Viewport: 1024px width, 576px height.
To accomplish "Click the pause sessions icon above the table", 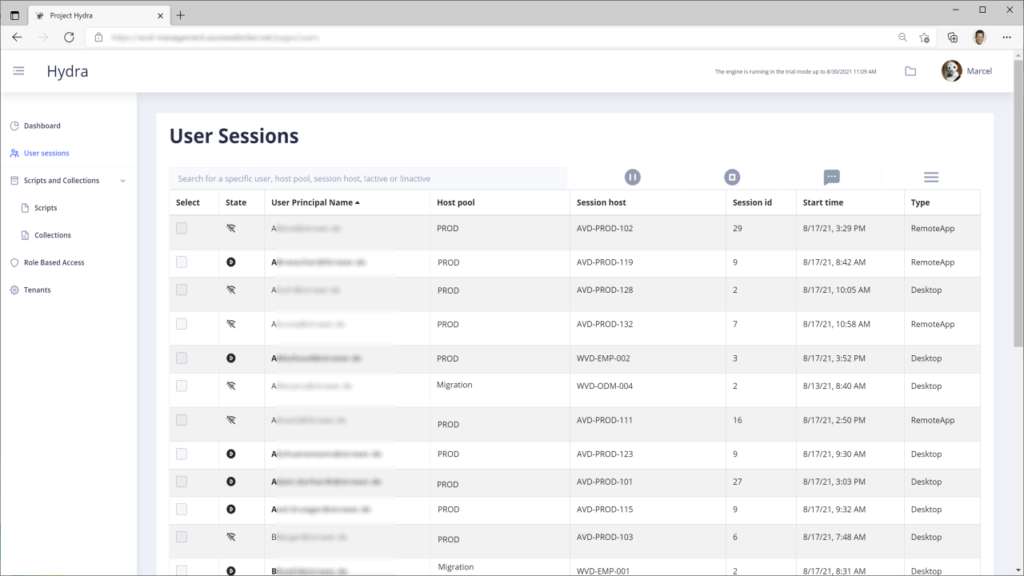I will [632, 177].
